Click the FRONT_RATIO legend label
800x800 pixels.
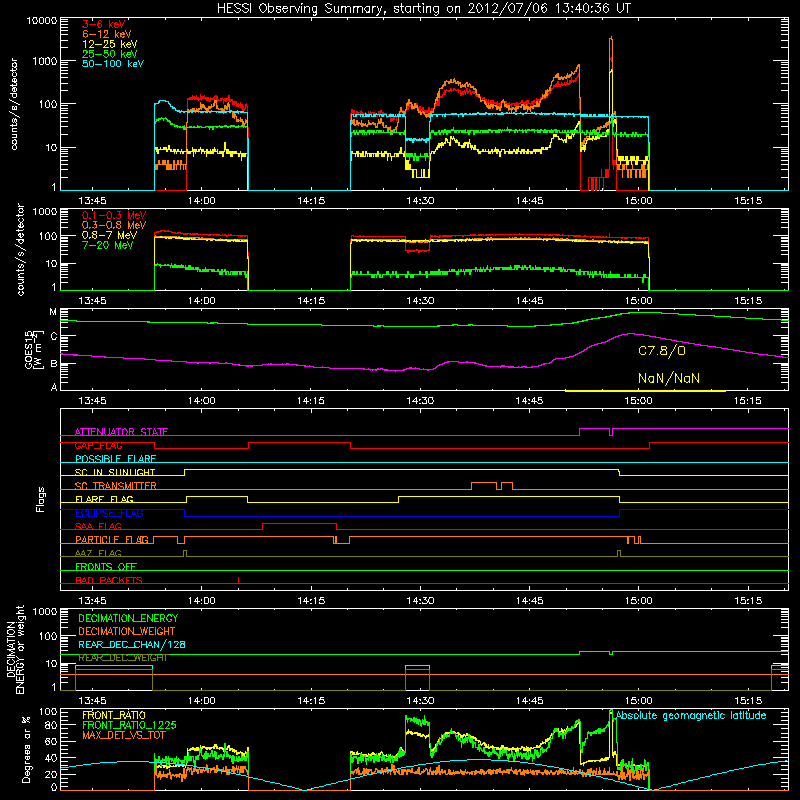coord(114,715)
